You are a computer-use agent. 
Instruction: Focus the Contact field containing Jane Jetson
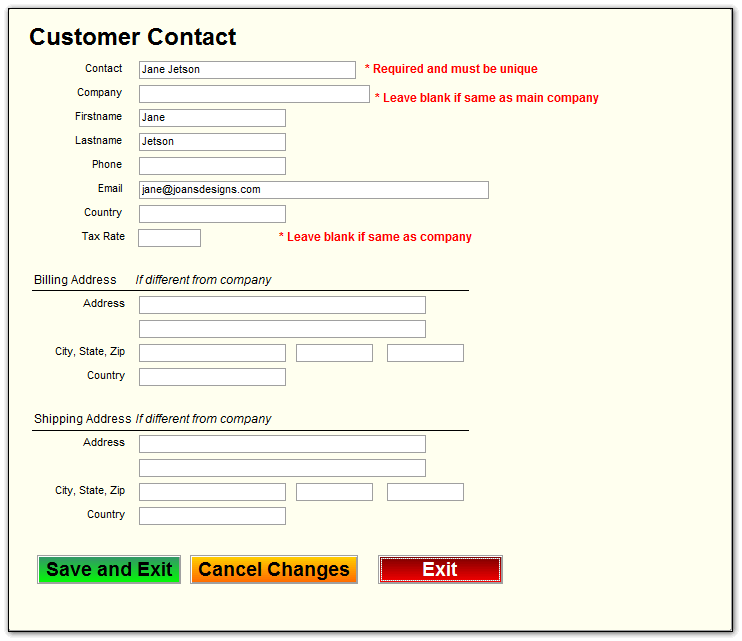pos(247,70)
